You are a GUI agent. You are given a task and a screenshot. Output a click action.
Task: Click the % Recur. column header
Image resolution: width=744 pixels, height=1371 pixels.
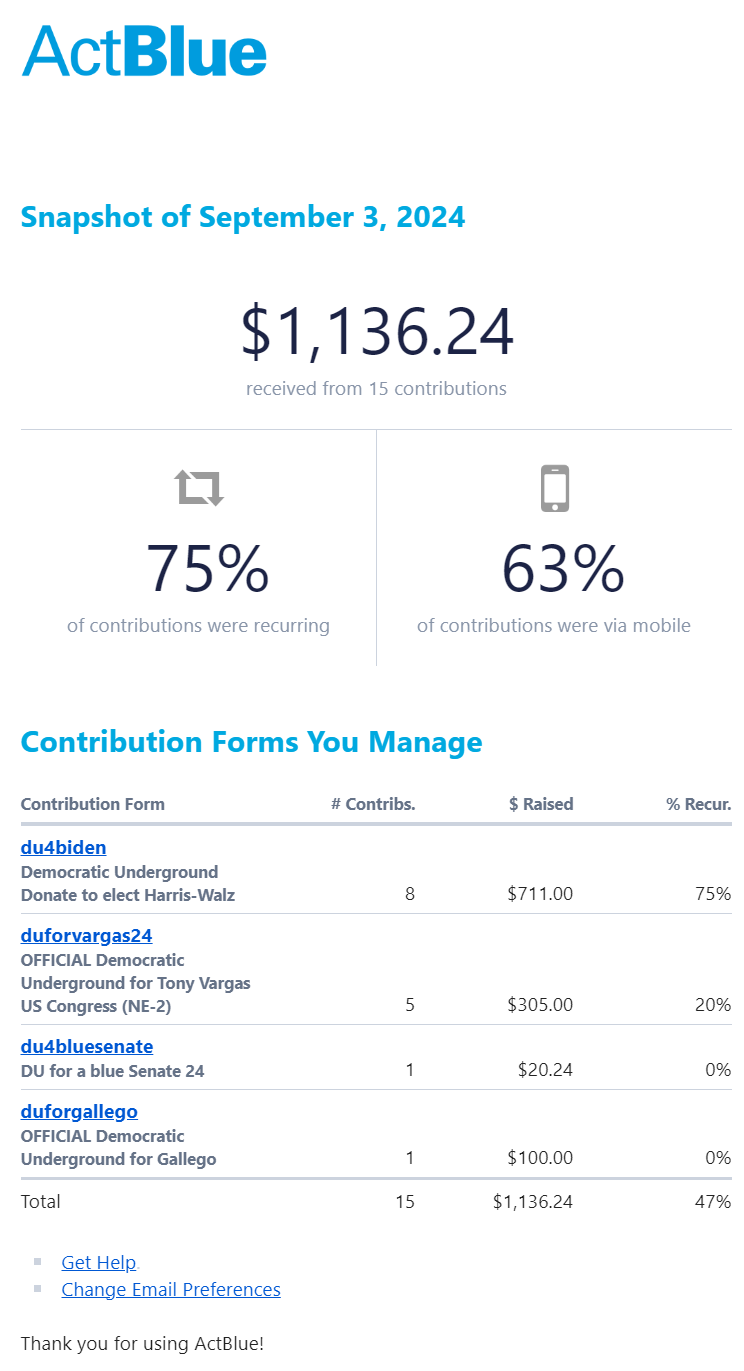[699, 804]
